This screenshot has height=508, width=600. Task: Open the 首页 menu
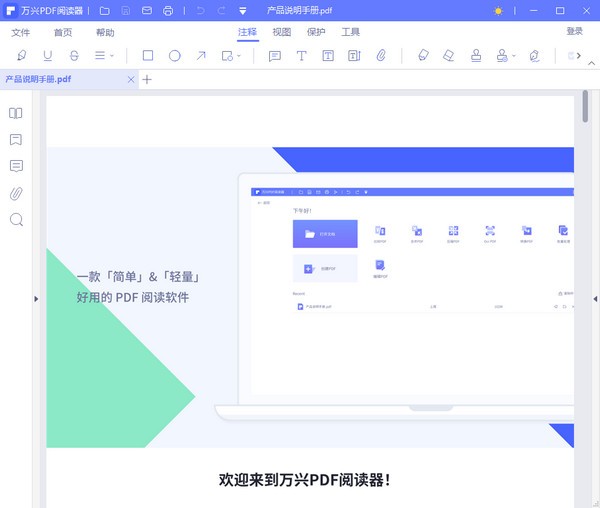click(x=63, y=33)
